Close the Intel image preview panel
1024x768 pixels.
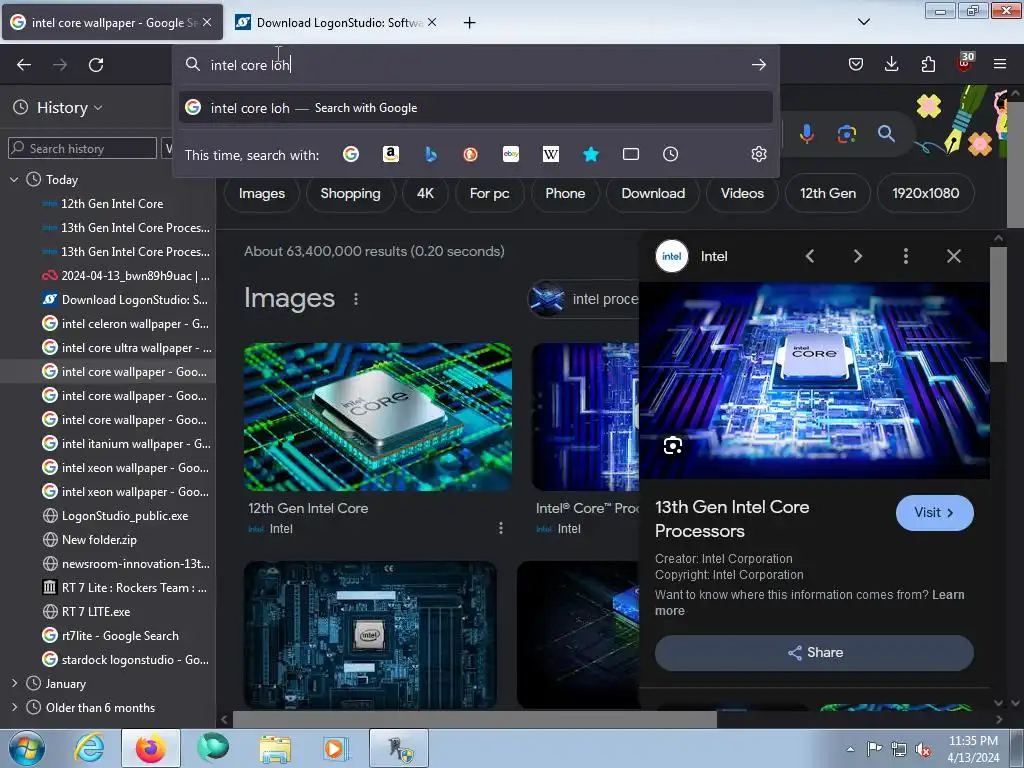953,256
